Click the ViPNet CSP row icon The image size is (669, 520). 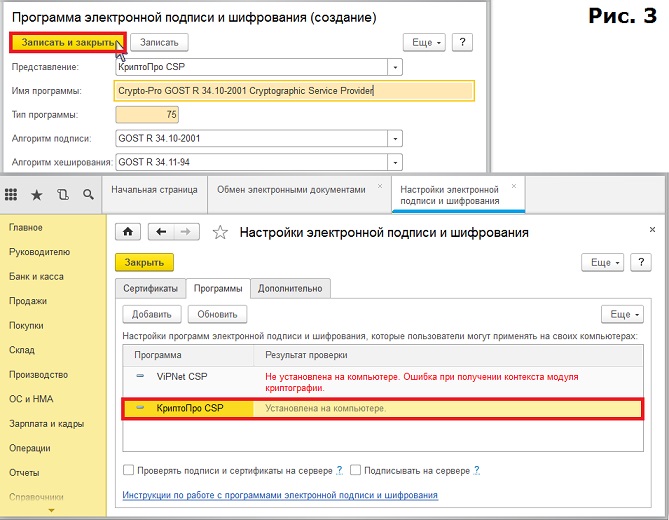pos(140,376)
